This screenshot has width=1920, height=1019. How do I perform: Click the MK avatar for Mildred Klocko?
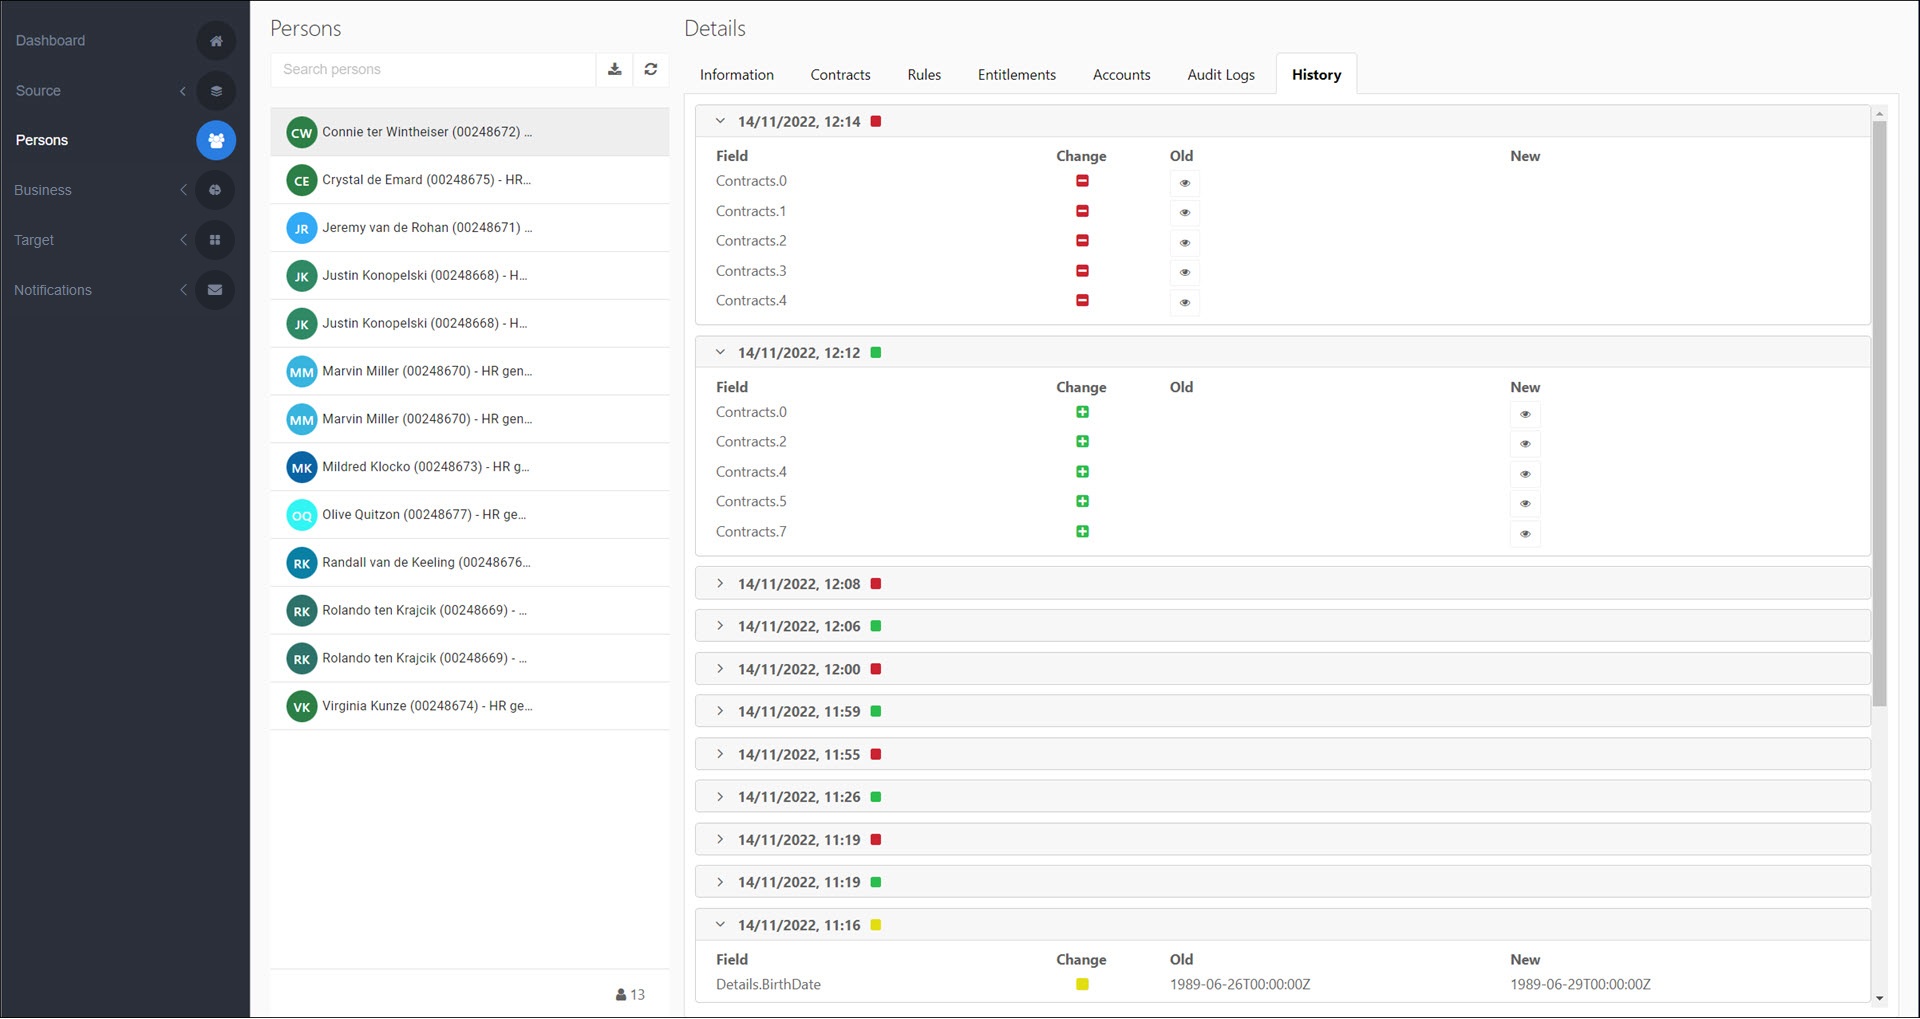pyautogui.click(x=301, y=468)
